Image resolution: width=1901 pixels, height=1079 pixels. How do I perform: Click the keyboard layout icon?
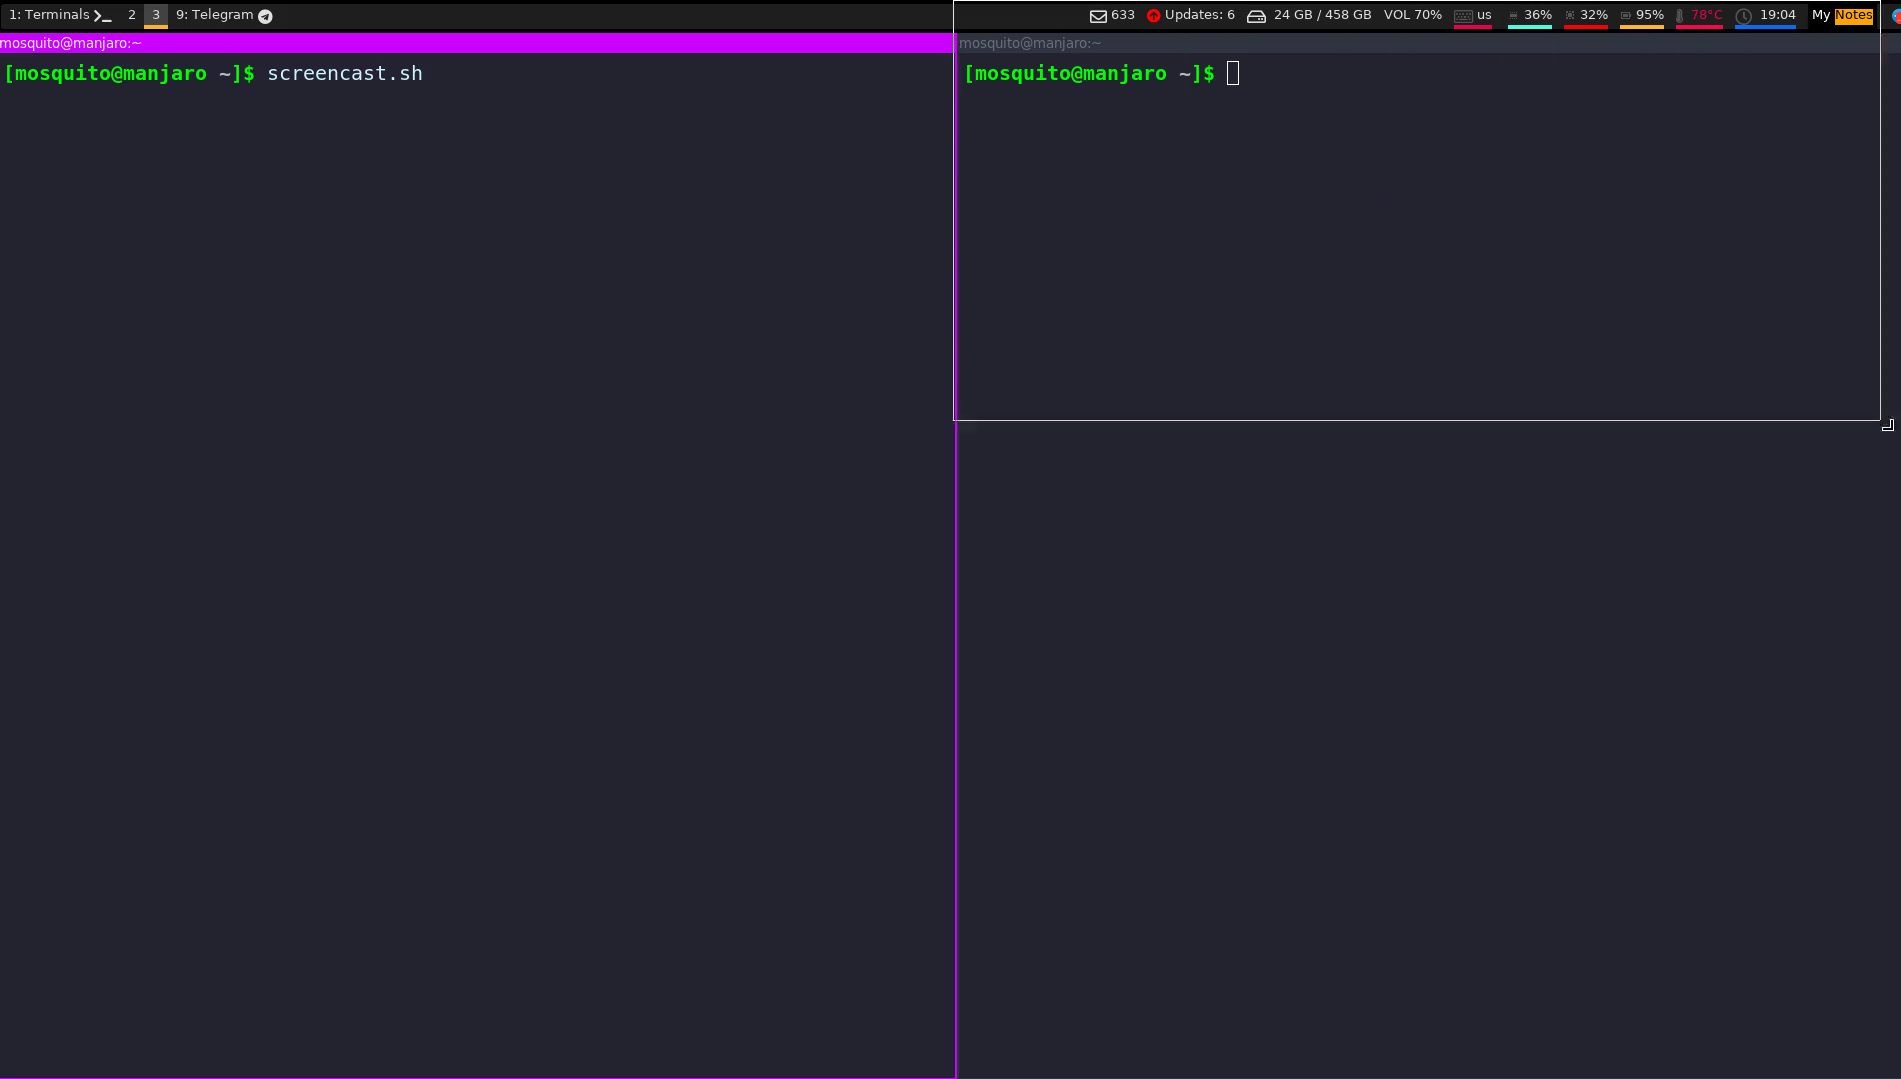click(x=1463, y=16)
